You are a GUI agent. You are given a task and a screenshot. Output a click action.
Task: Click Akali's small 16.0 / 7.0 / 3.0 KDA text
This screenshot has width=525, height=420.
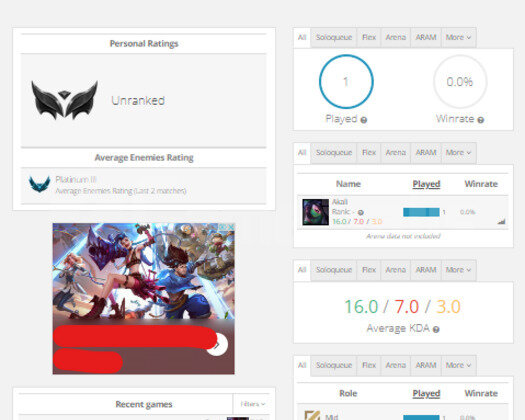357,221
